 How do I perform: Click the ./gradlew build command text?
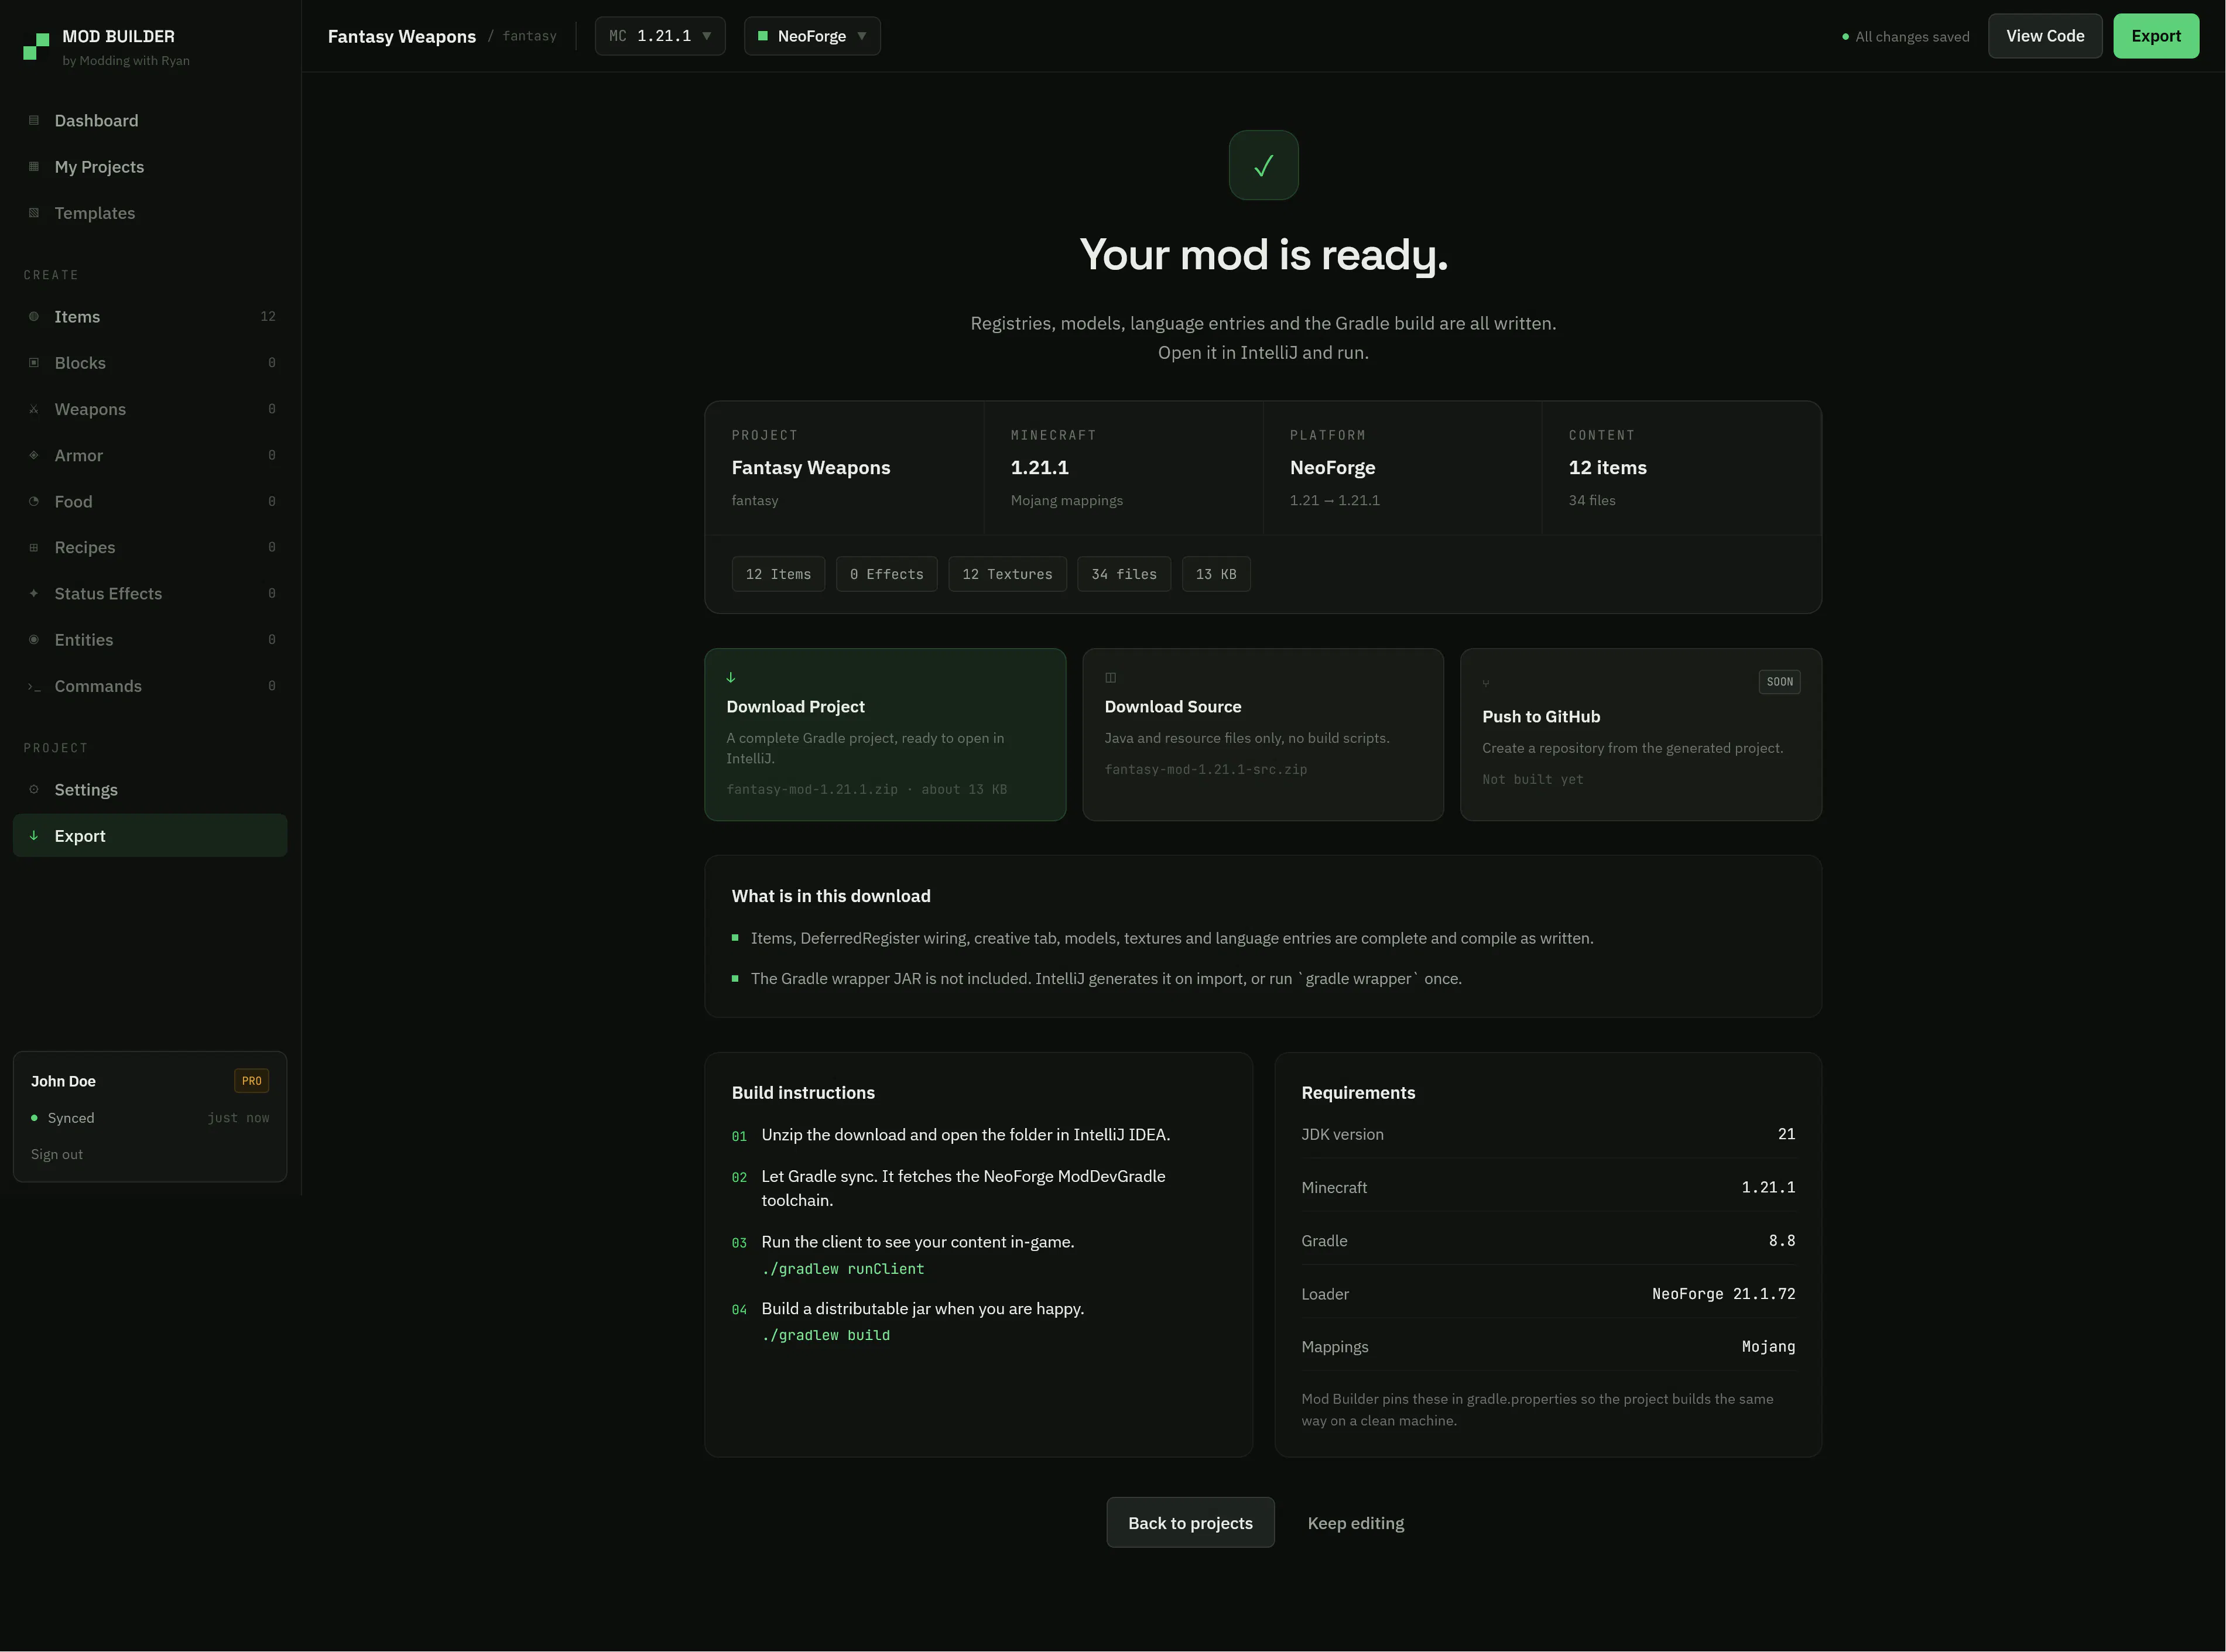825,1335
